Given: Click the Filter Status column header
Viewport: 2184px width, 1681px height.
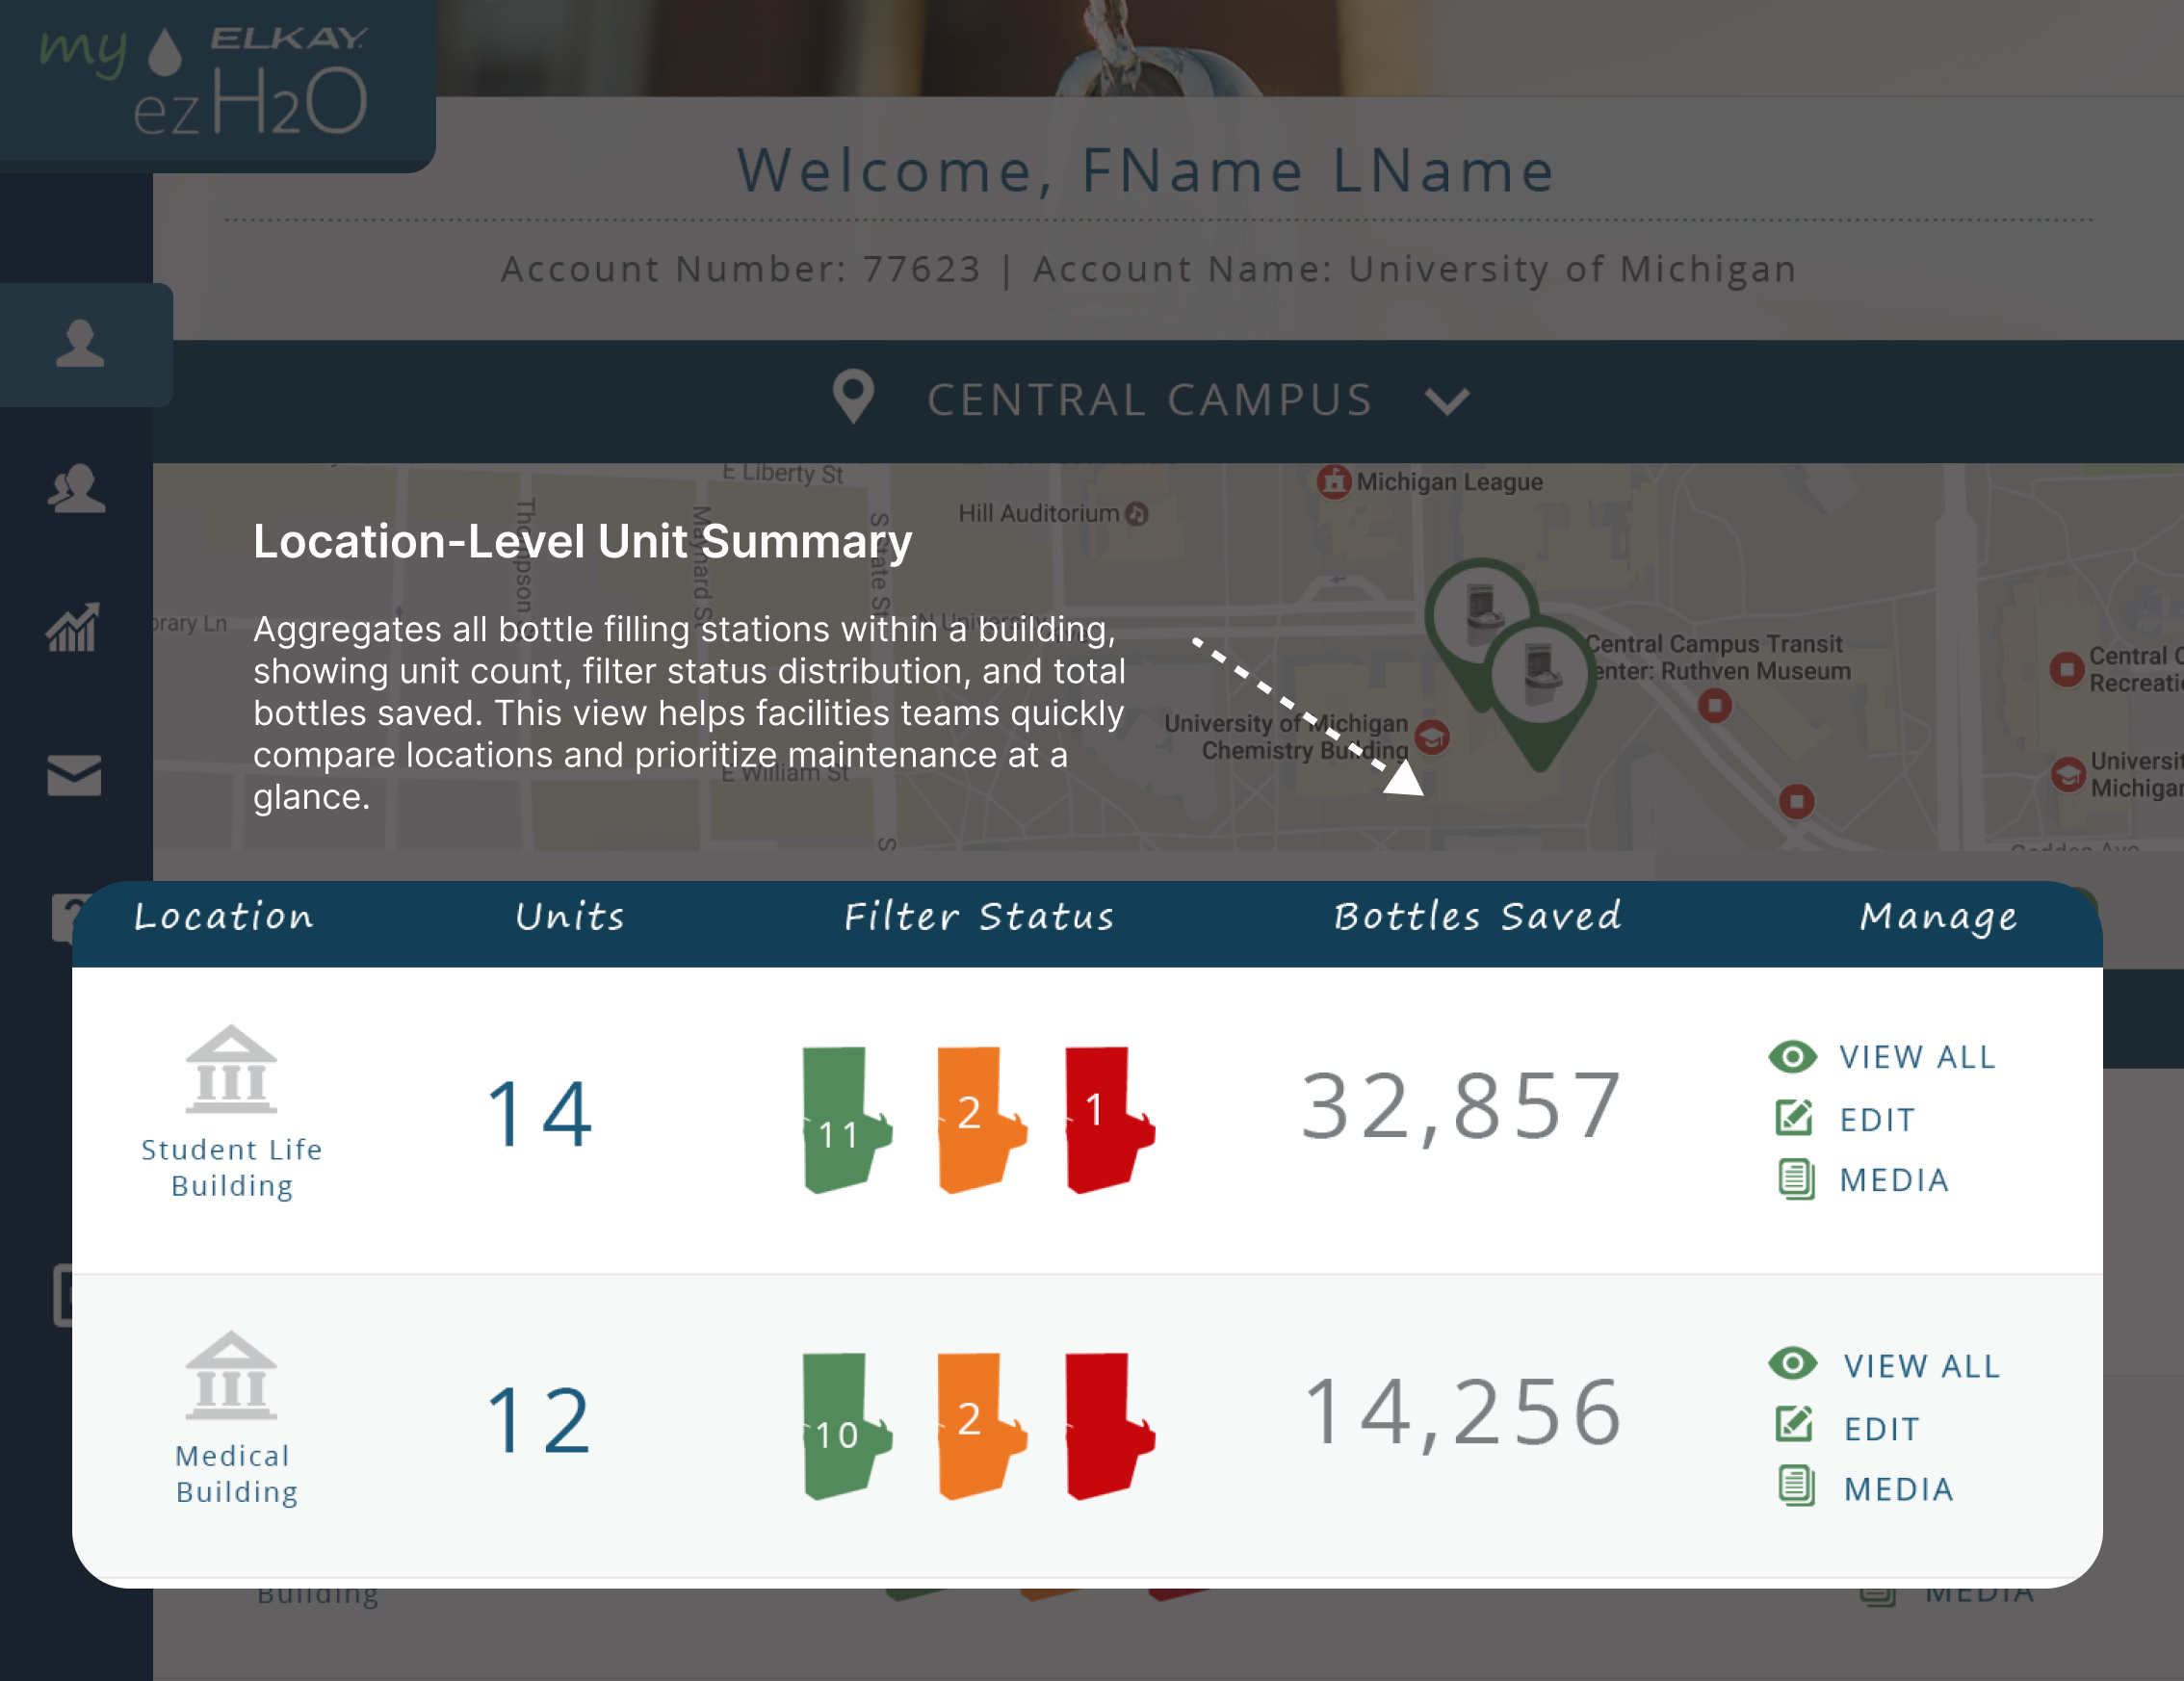Looking at the screenshot, I should [x=978, y=916].
